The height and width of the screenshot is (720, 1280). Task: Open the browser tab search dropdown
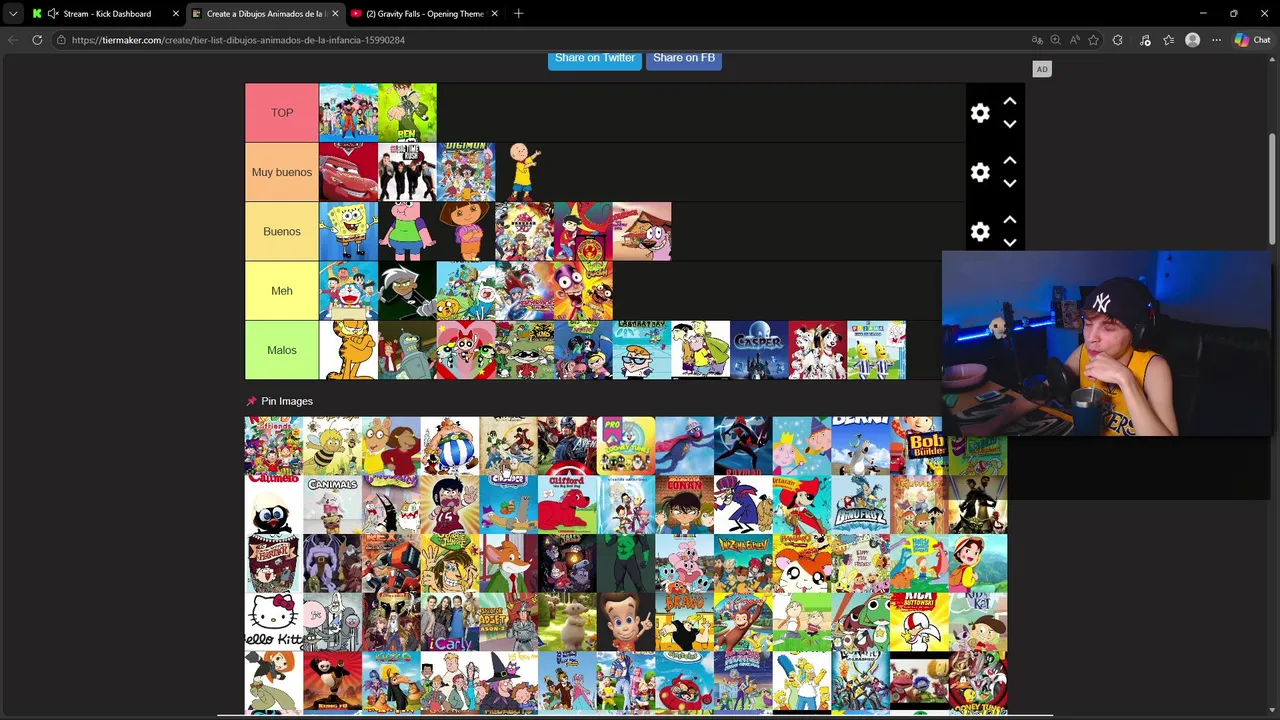(x=13, y=14)
